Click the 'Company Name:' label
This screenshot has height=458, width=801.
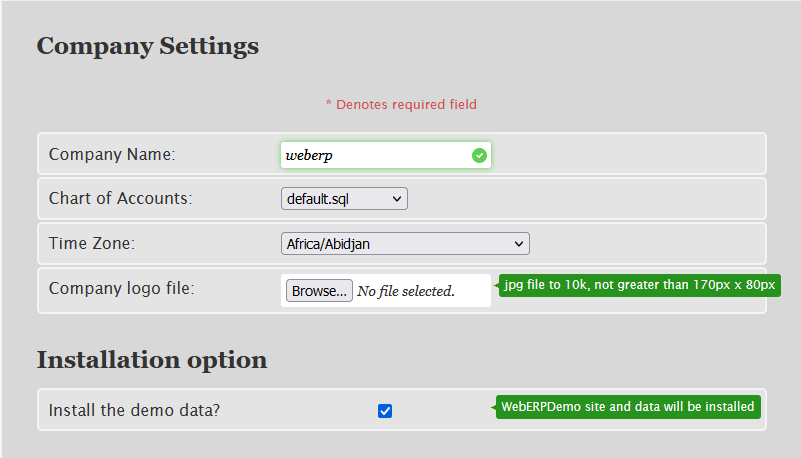click(x=112, y=154)
